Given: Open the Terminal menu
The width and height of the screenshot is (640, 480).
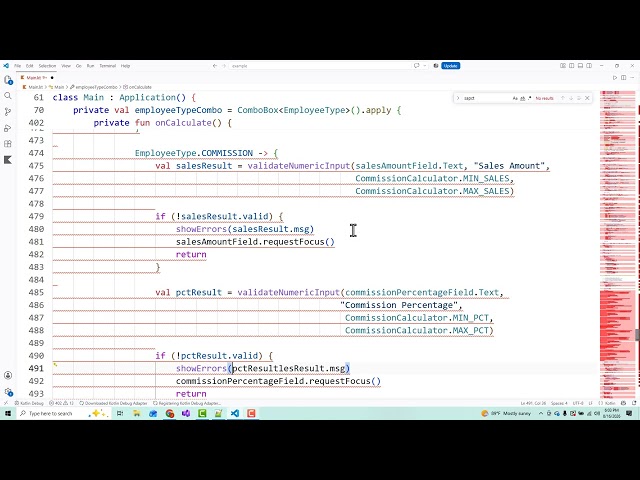Looking at the screenshot, I should (108, 66).
